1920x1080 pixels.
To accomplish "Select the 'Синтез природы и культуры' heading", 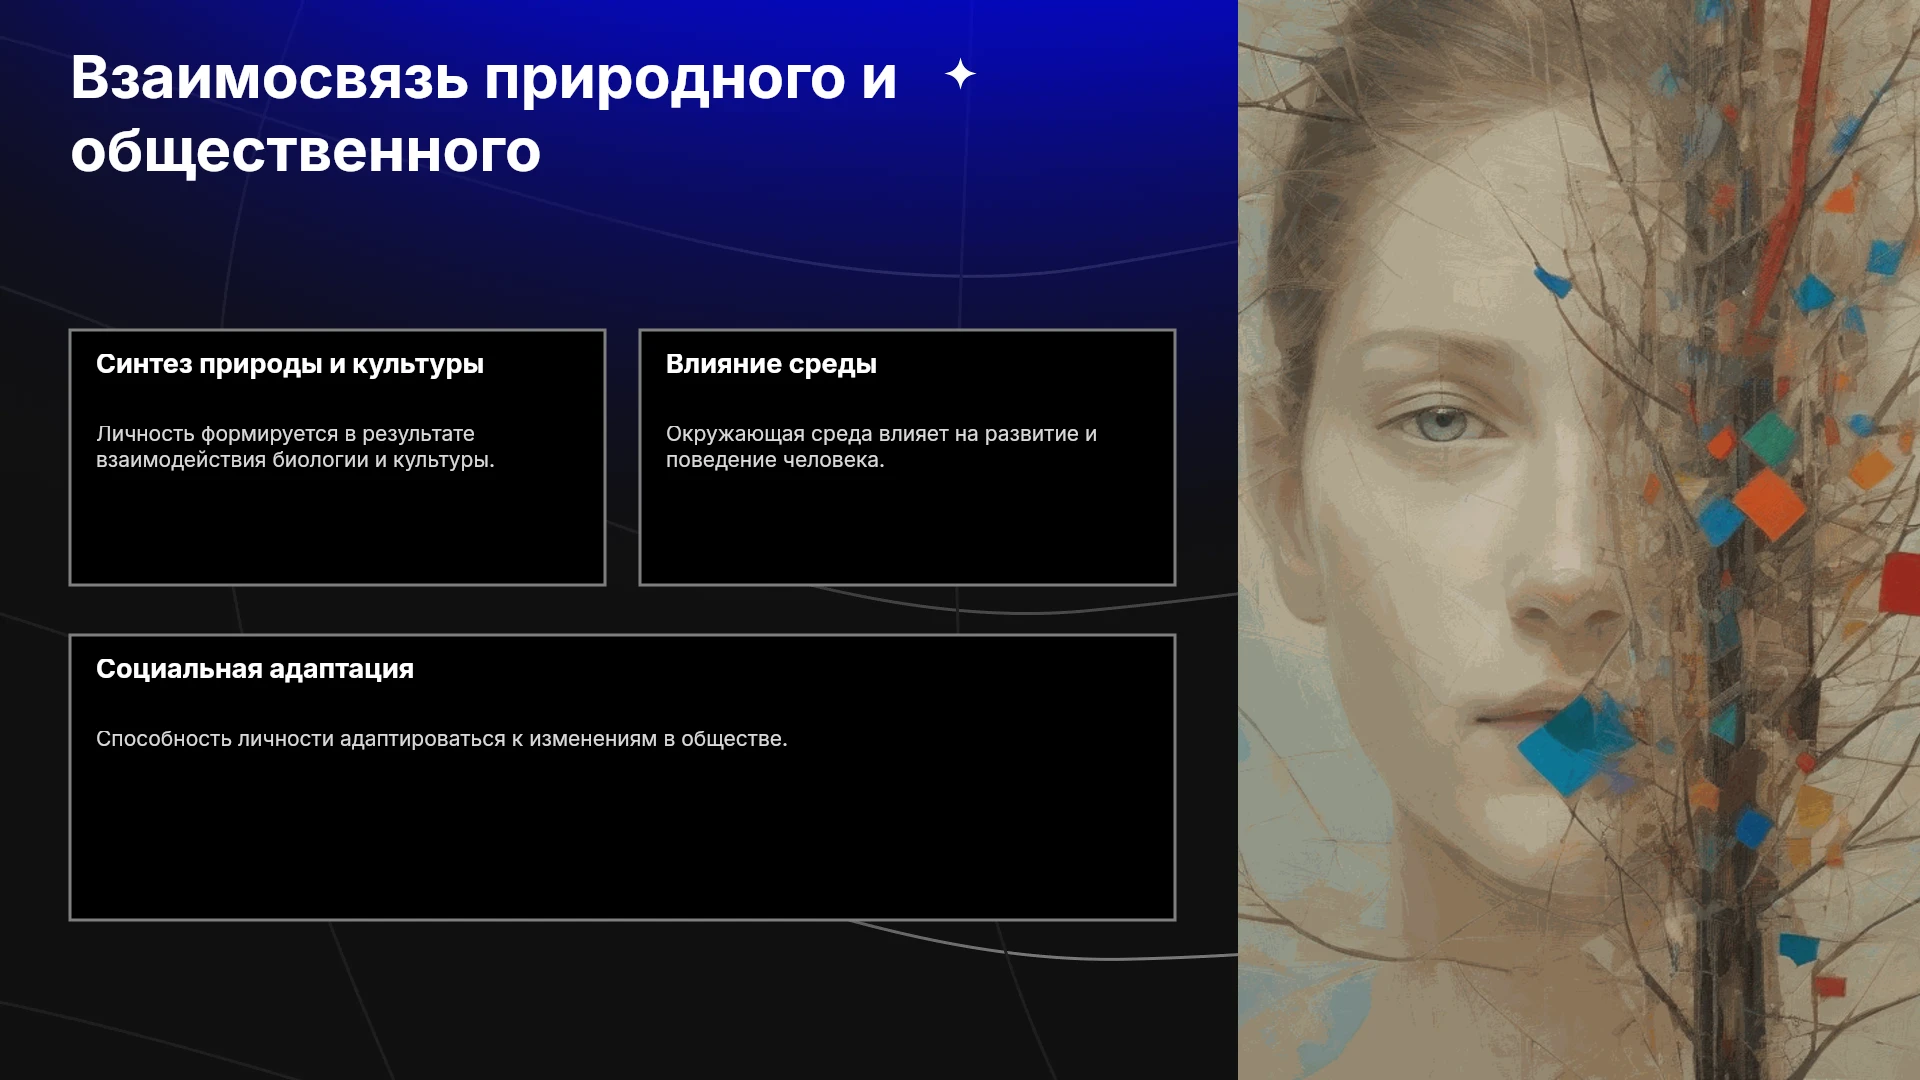I will click(290, 364).
